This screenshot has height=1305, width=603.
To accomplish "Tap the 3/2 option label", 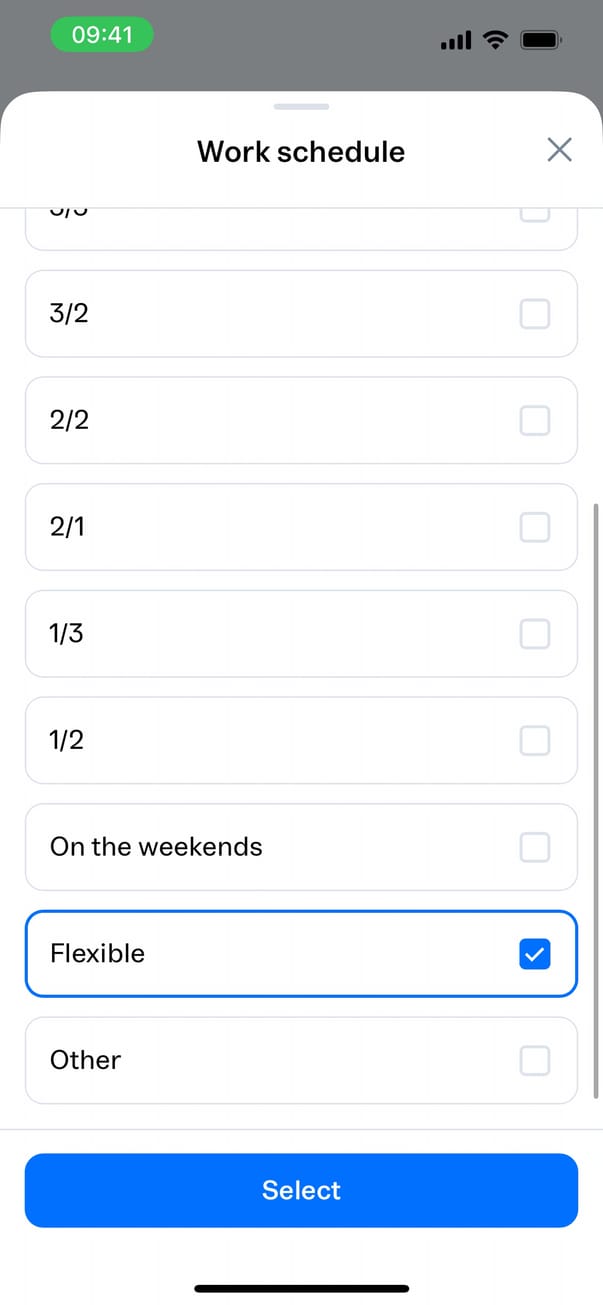I will pos(69,314).
